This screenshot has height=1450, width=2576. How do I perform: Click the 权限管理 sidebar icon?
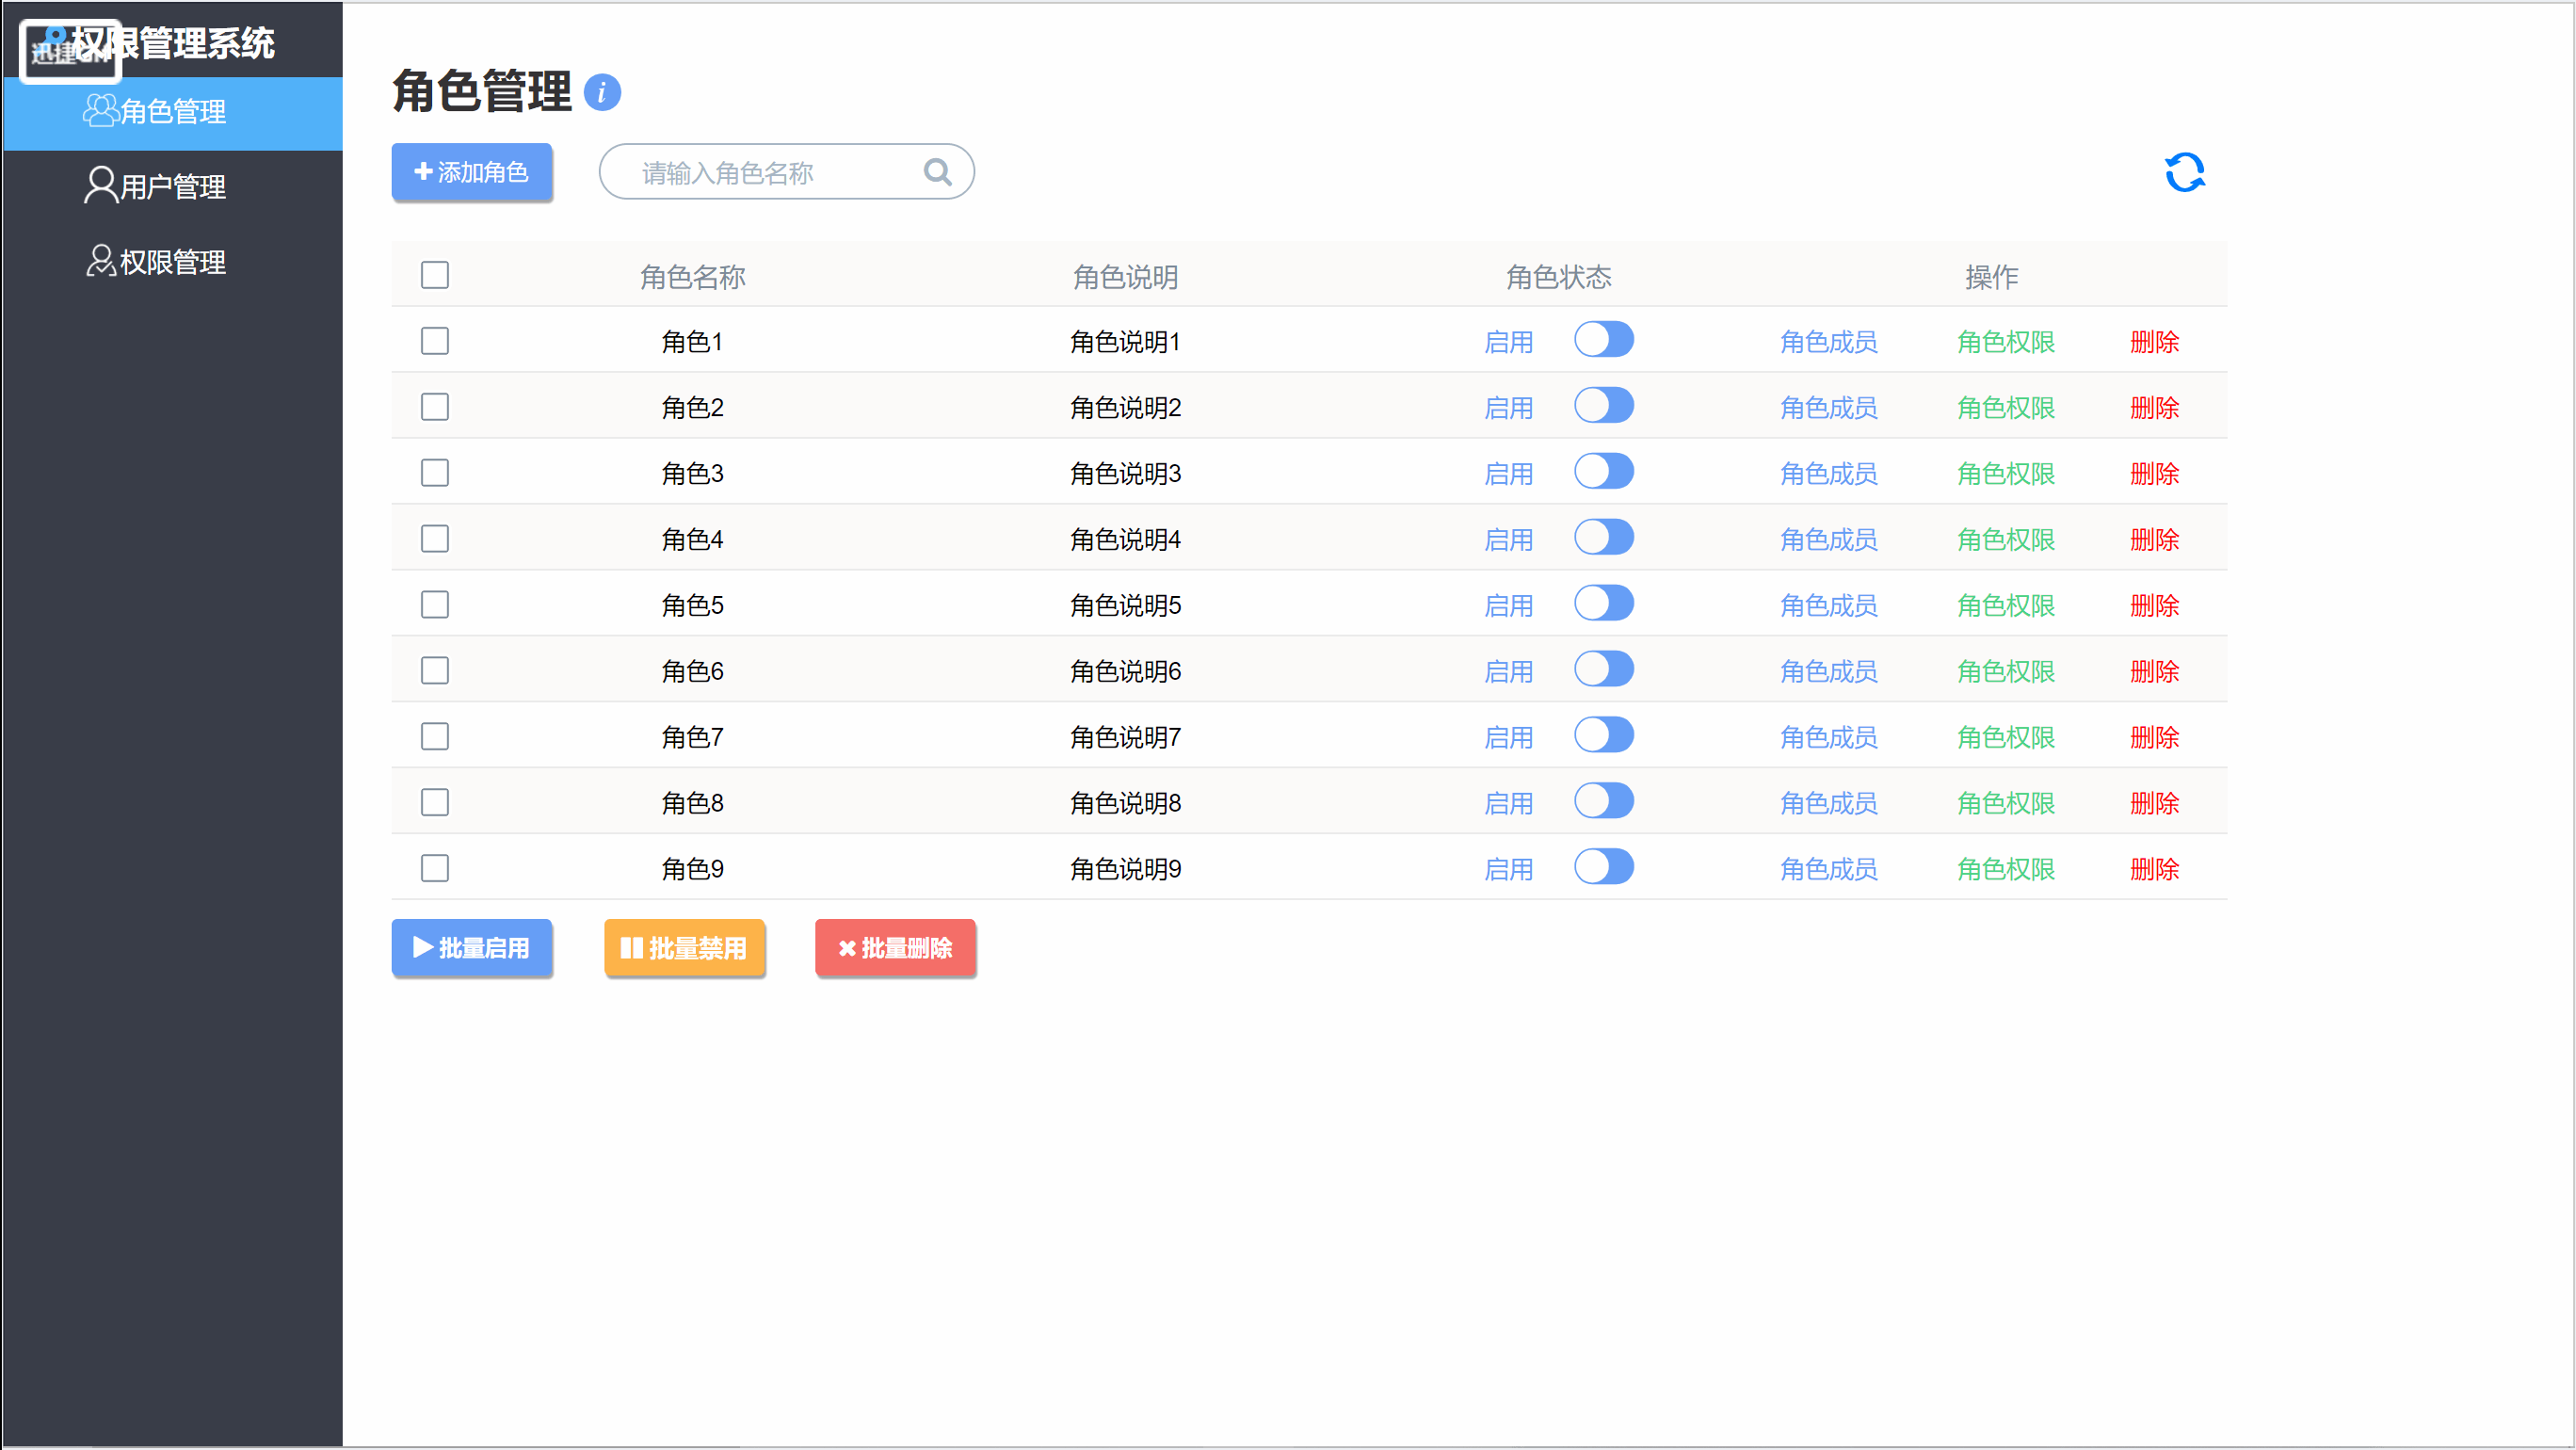coord(99,261)
